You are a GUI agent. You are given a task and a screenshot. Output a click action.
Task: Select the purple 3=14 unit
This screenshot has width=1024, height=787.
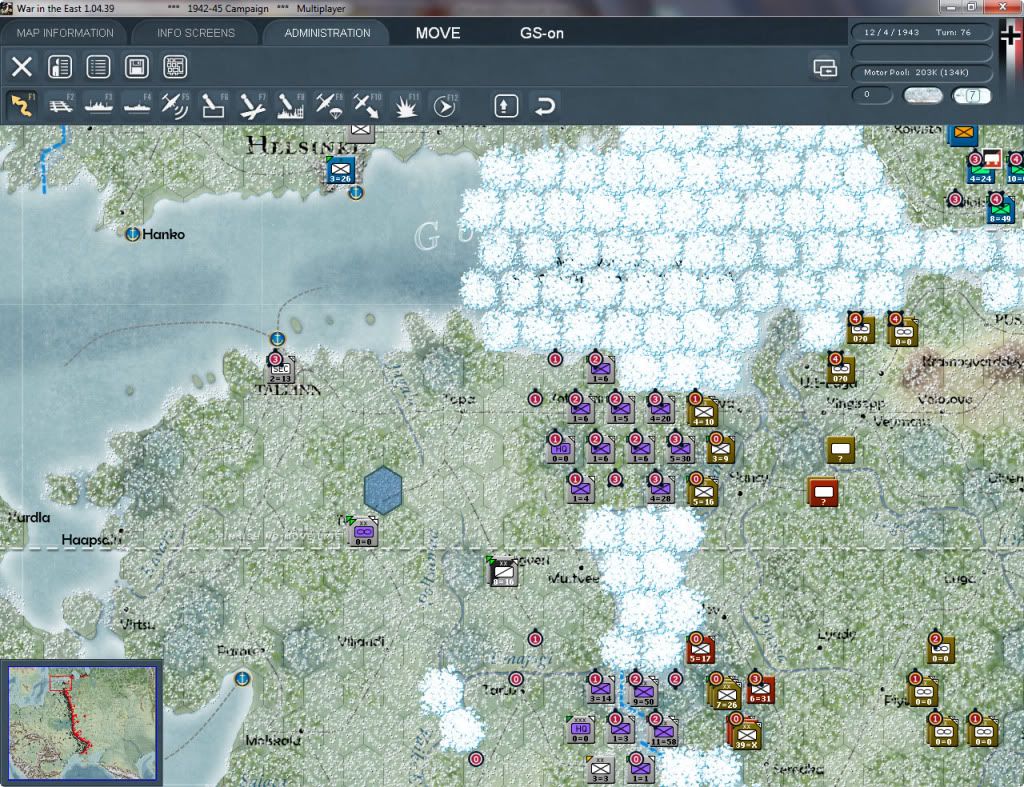coord(600,690)
